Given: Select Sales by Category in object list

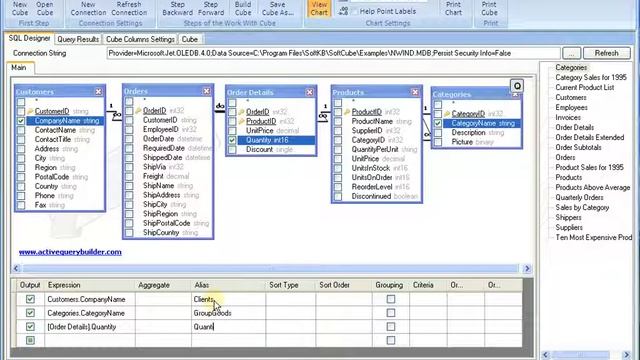Looking at the screenshot, I should click(582, 207).
